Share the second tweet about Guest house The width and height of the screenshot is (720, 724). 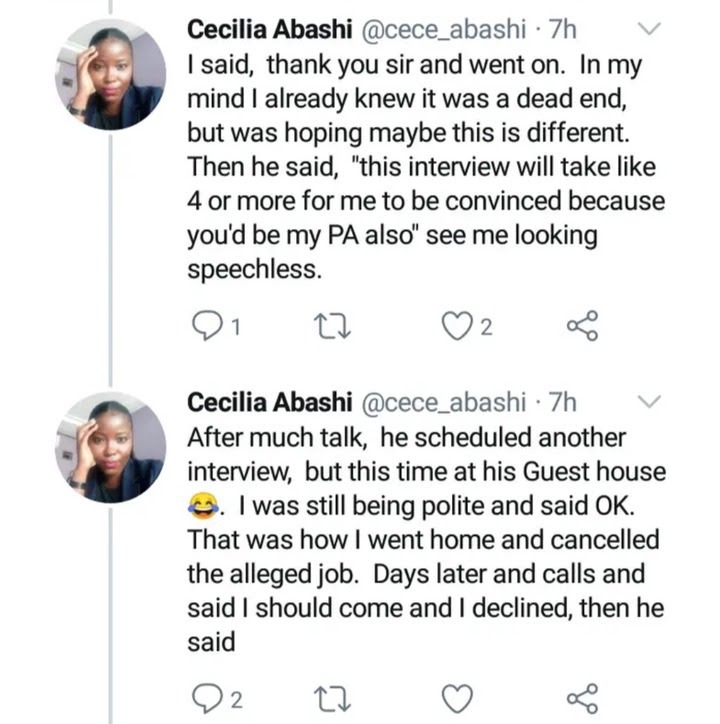click(583, 698)
